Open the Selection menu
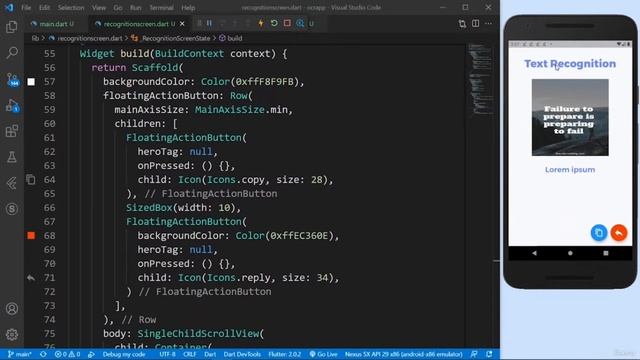Screen dimensions: 640x360 click(71, 7)
